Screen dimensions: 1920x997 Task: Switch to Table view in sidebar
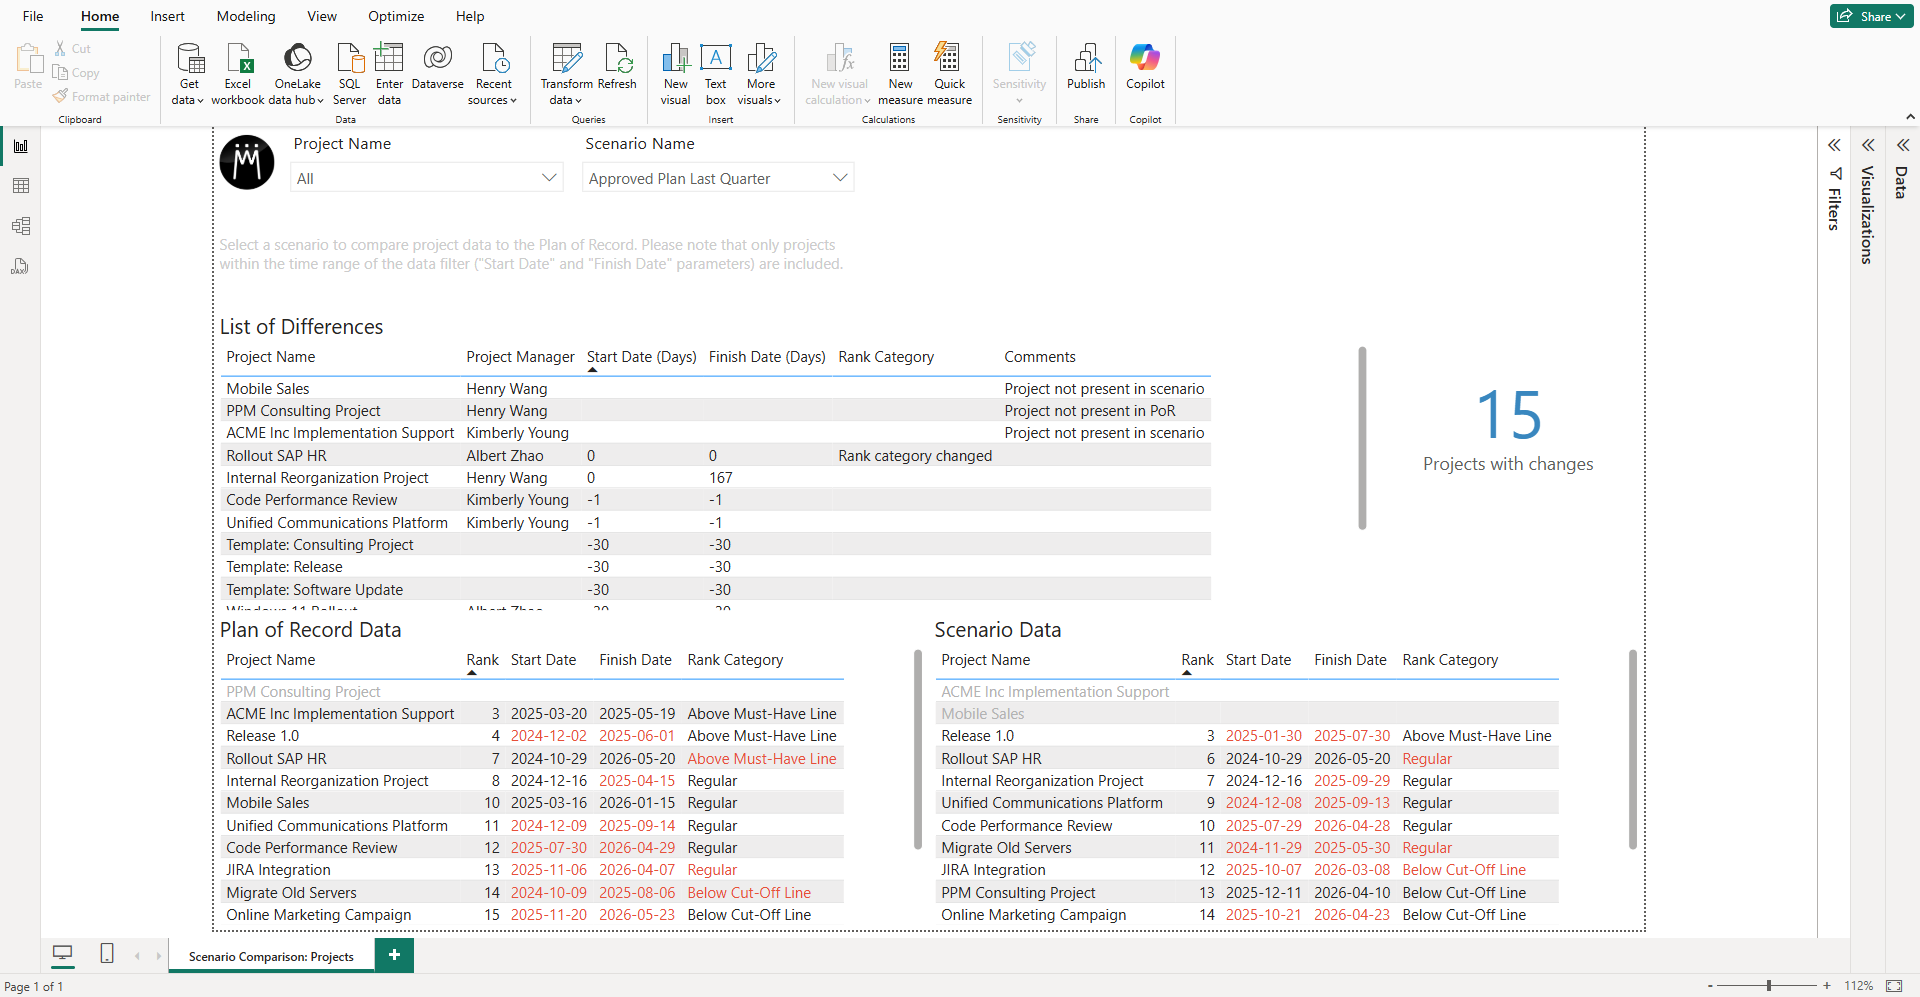(20, 186)
